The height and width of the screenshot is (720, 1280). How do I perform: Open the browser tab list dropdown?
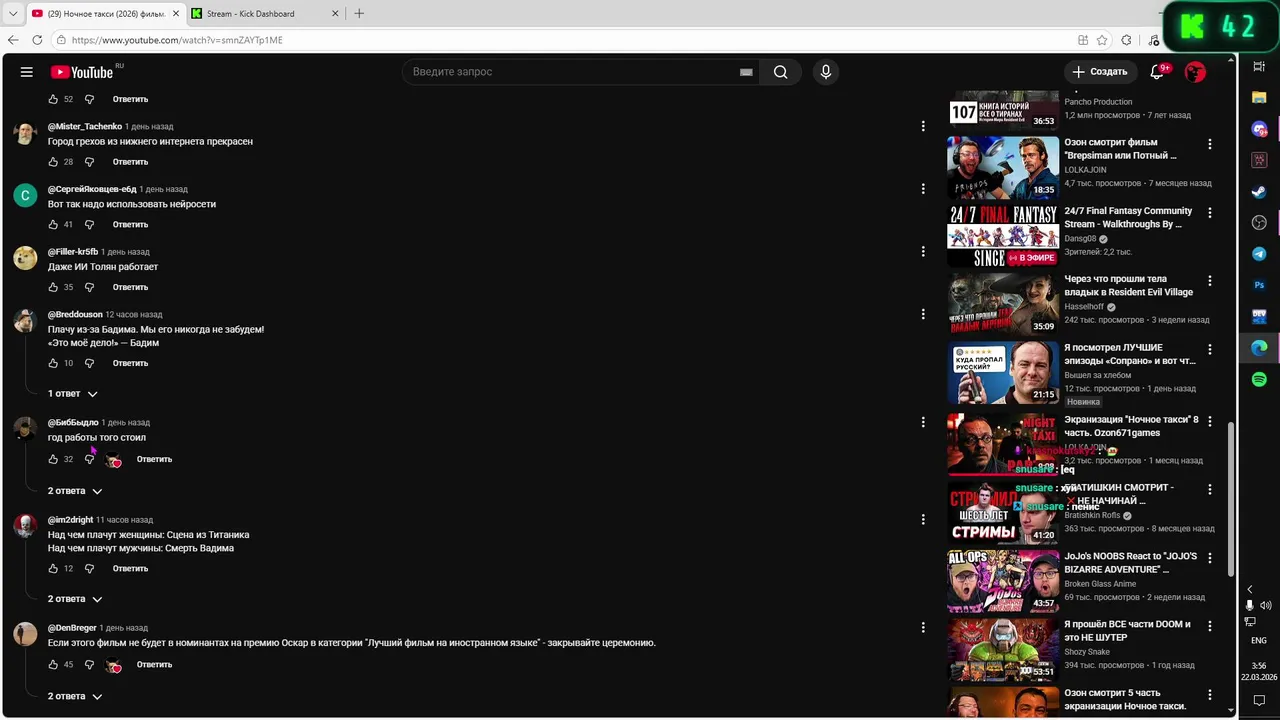tap(13, 13)
